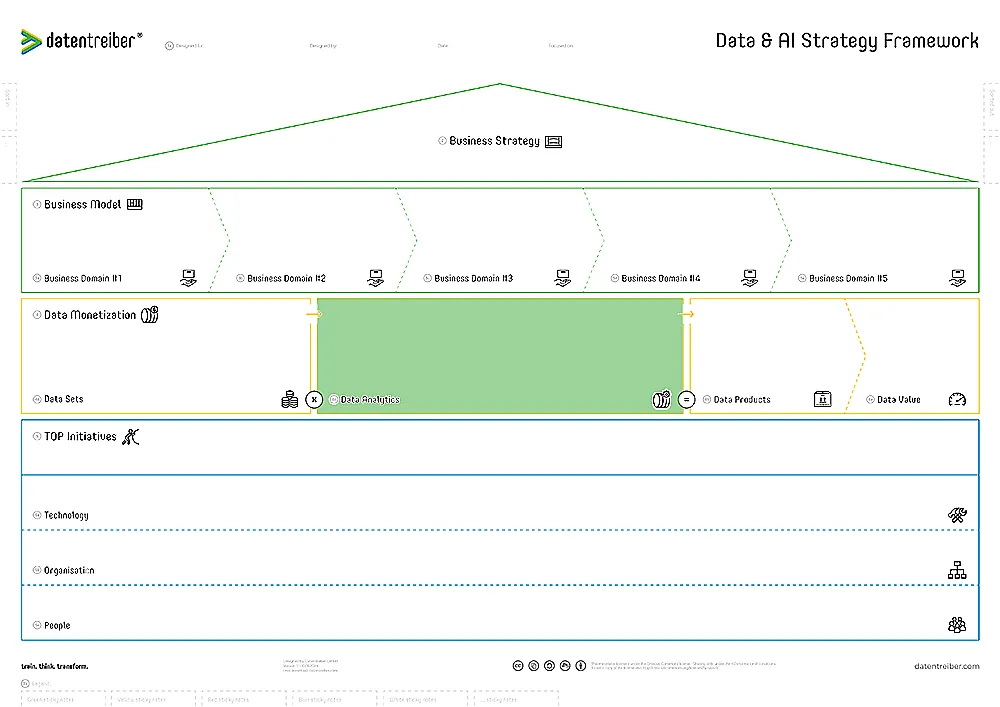Click the Designed by header field

pos(323,46)
